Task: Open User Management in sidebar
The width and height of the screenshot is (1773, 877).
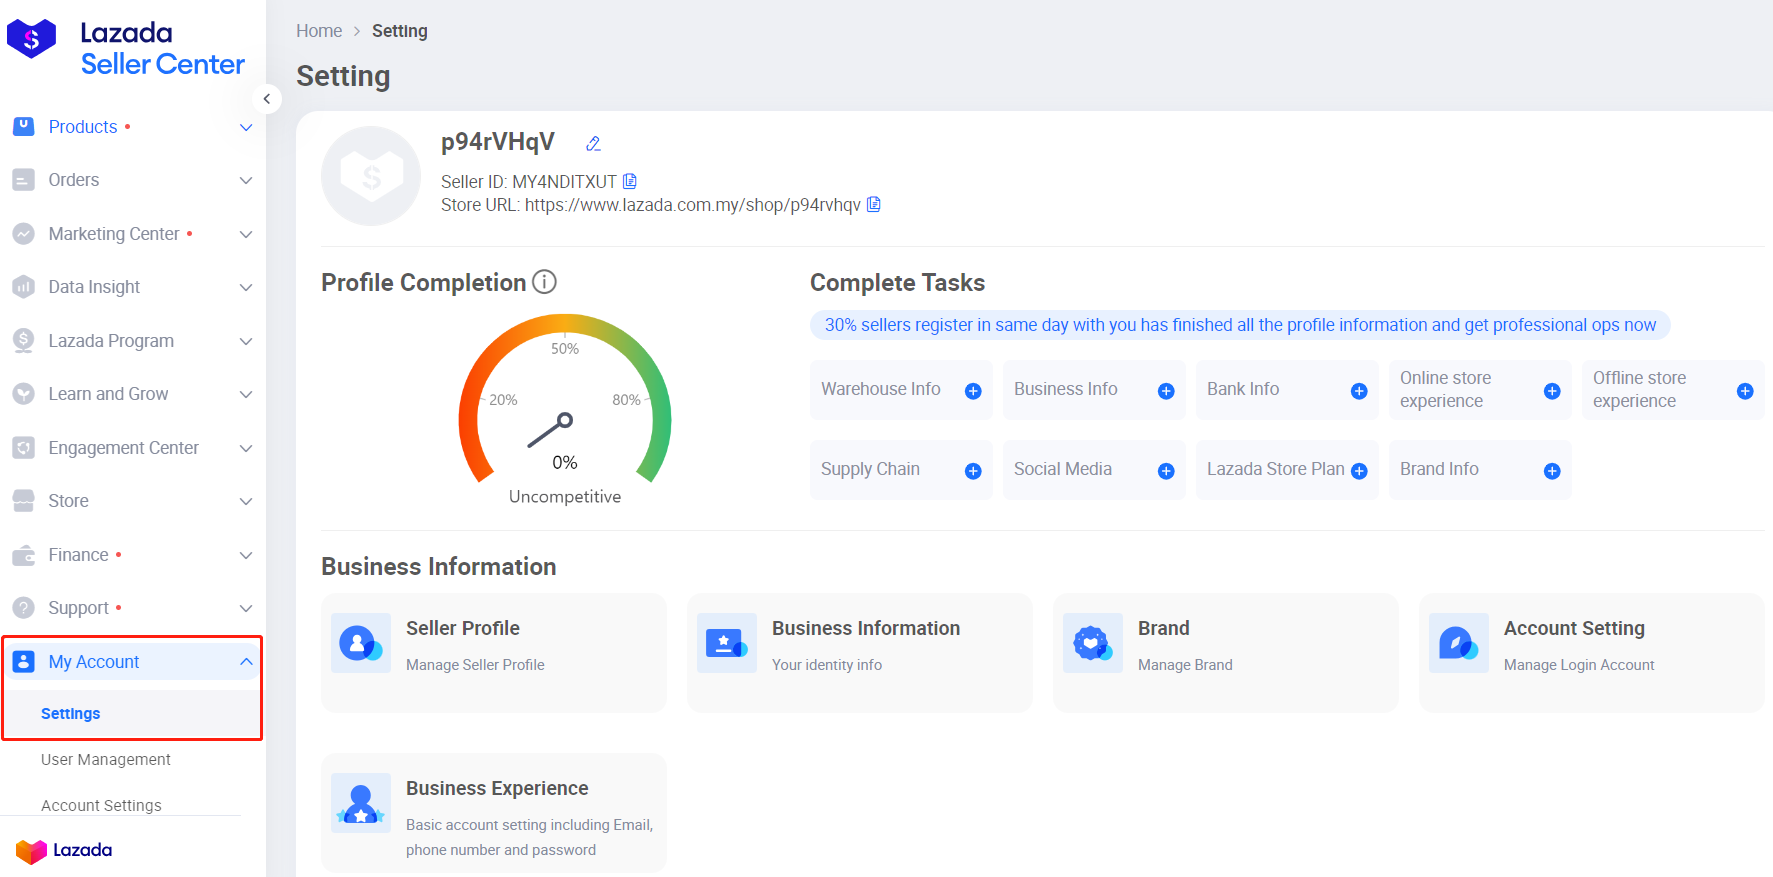Action: pos(106,760)
